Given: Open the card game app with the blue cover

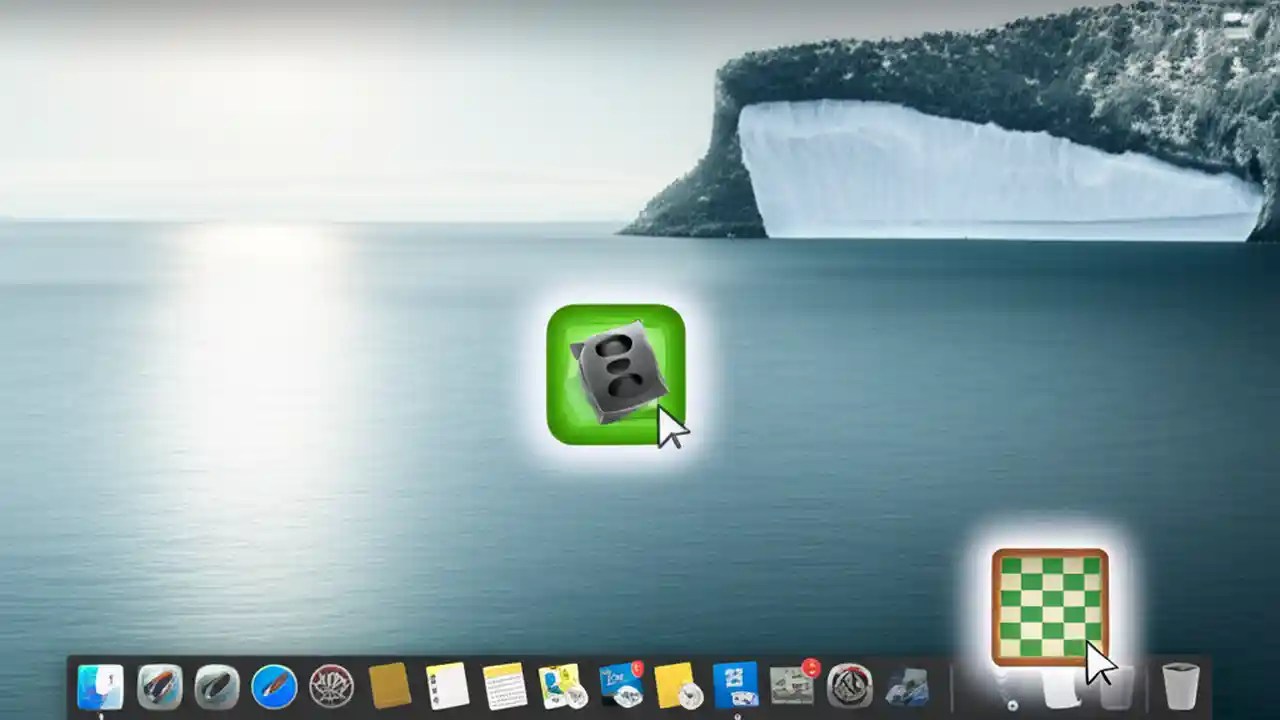Looking at the screenshot, I should click(x=621, y=685).
